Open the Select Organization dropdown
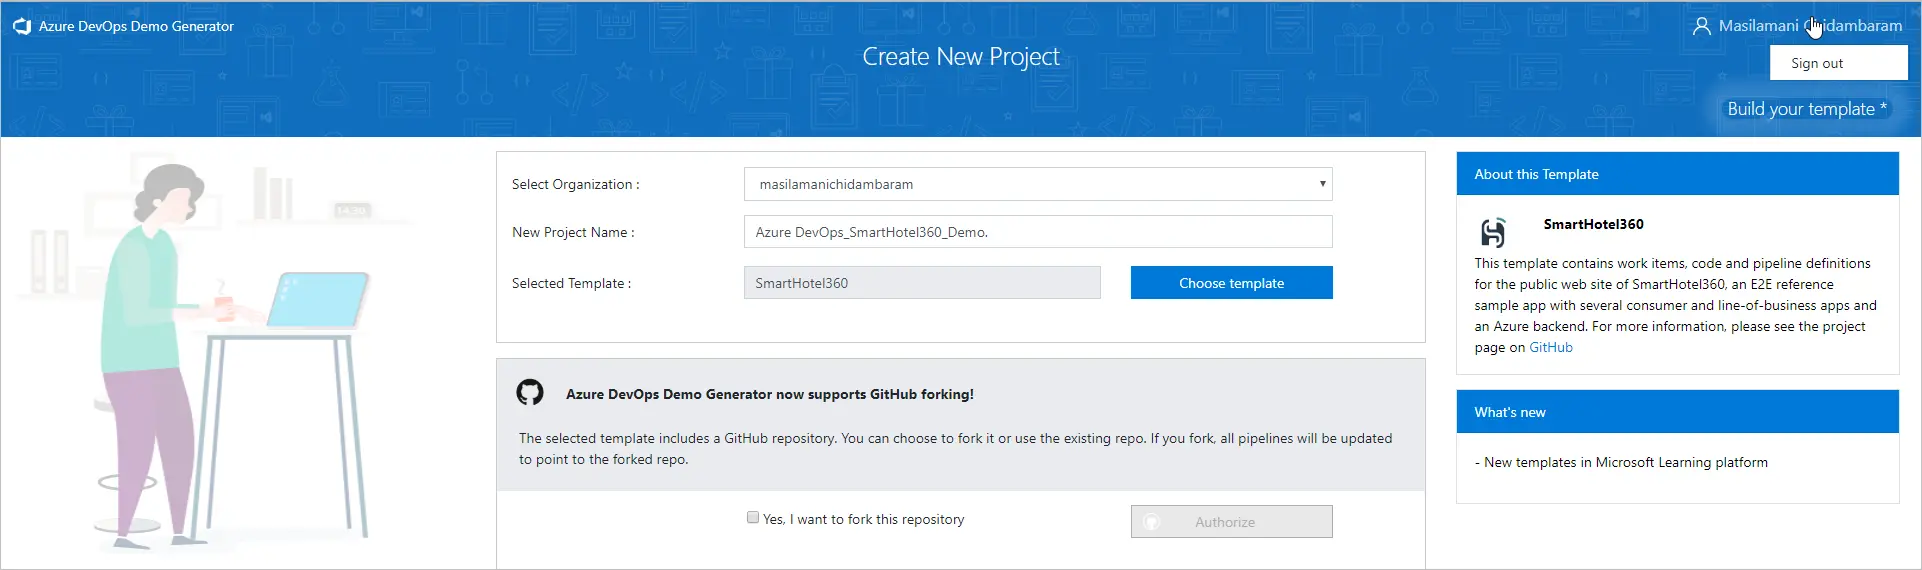 point(1037,184)
